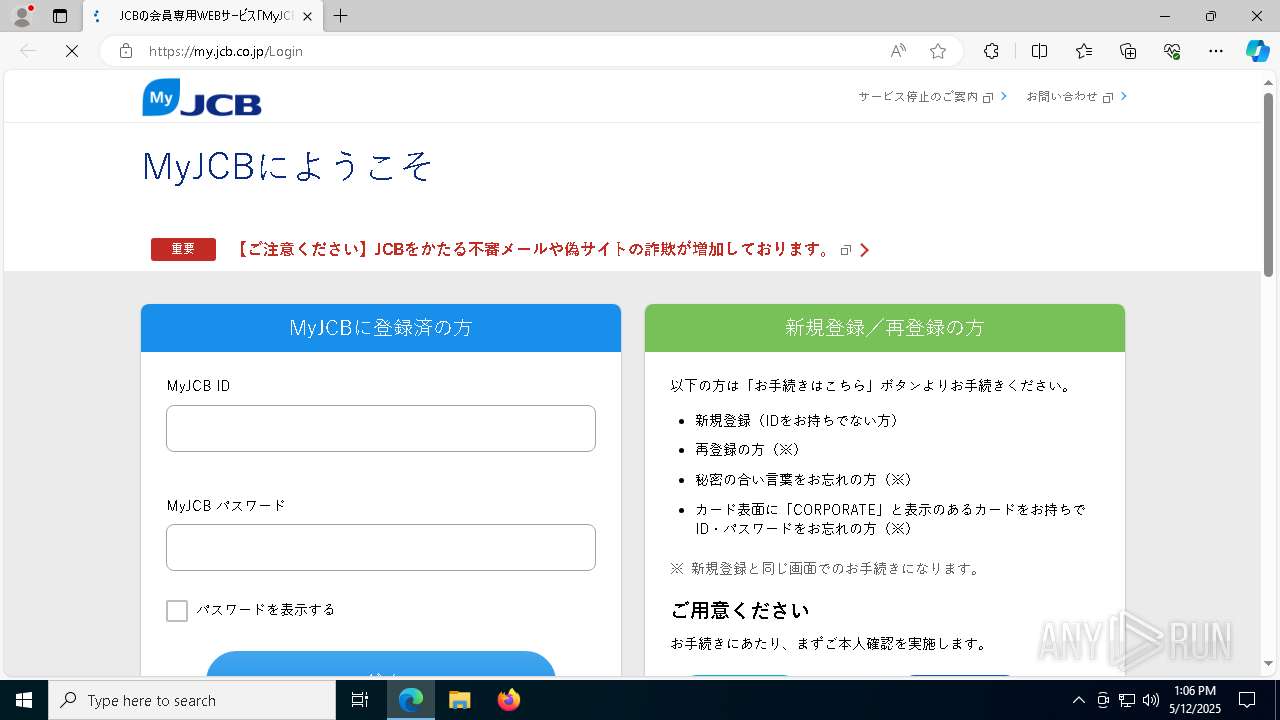
Task: Open Microsoft Edge from taskbar
Action: [411, 700]
